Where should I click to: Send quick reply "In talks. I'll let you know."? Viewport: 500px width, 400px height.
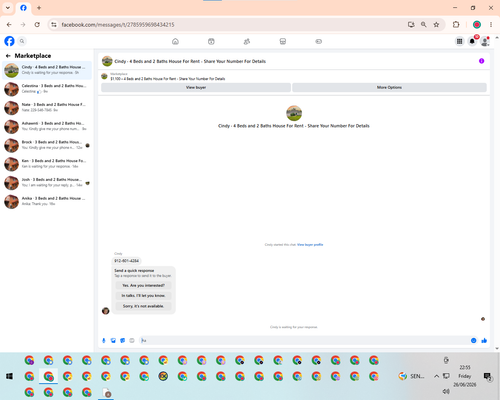[143, 296]
